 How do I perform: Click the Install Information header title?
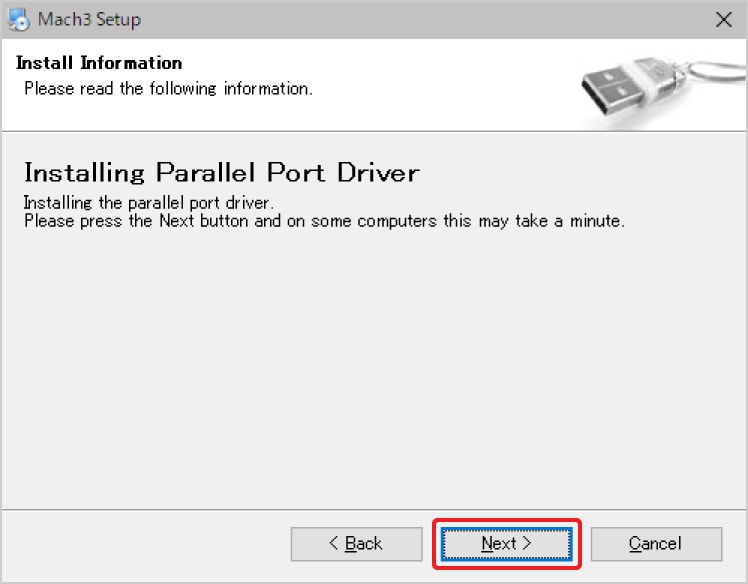99,63
